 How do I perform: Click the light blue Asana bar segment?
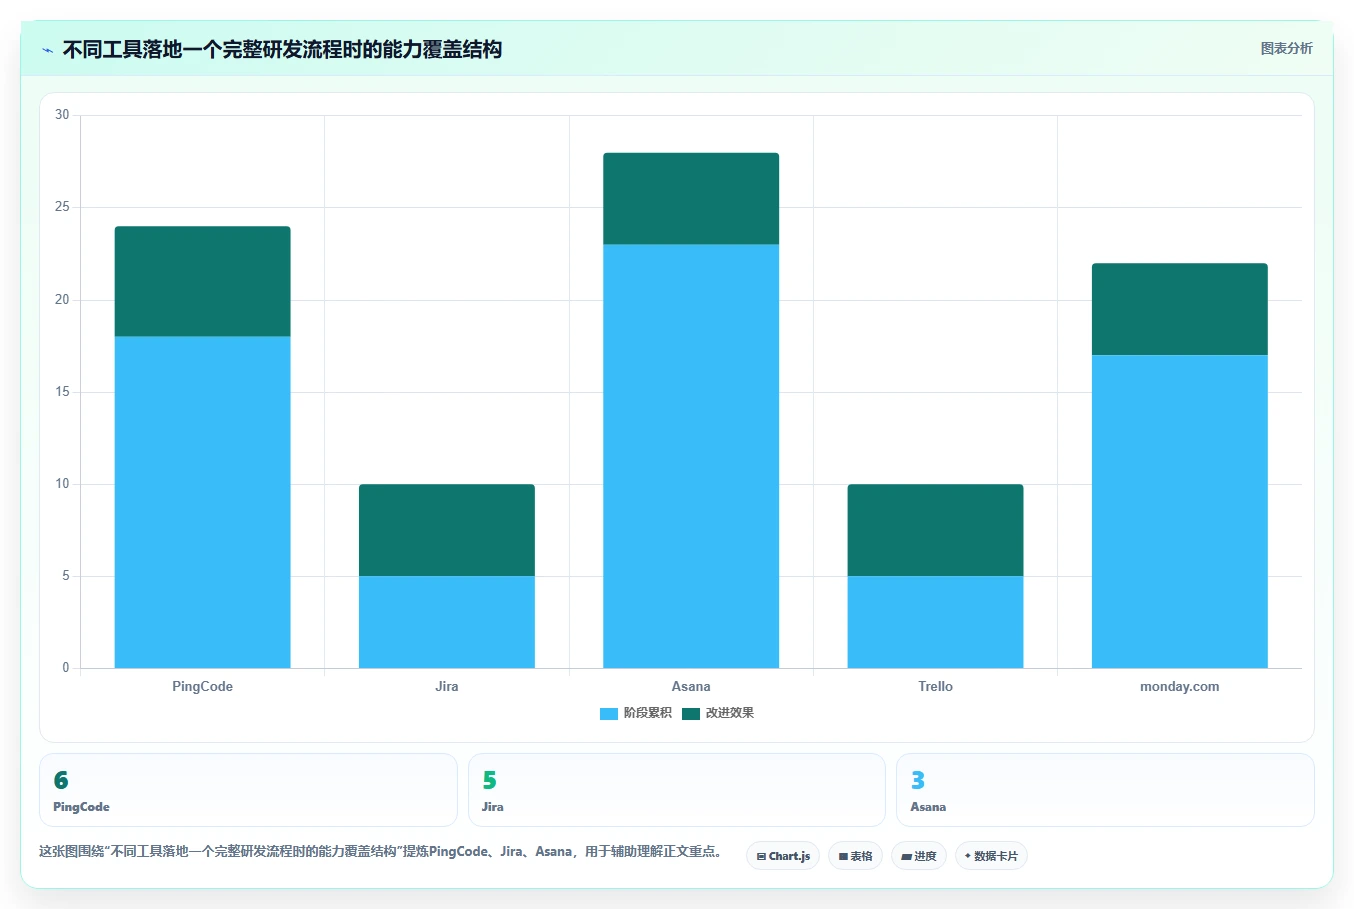[691, 456]
